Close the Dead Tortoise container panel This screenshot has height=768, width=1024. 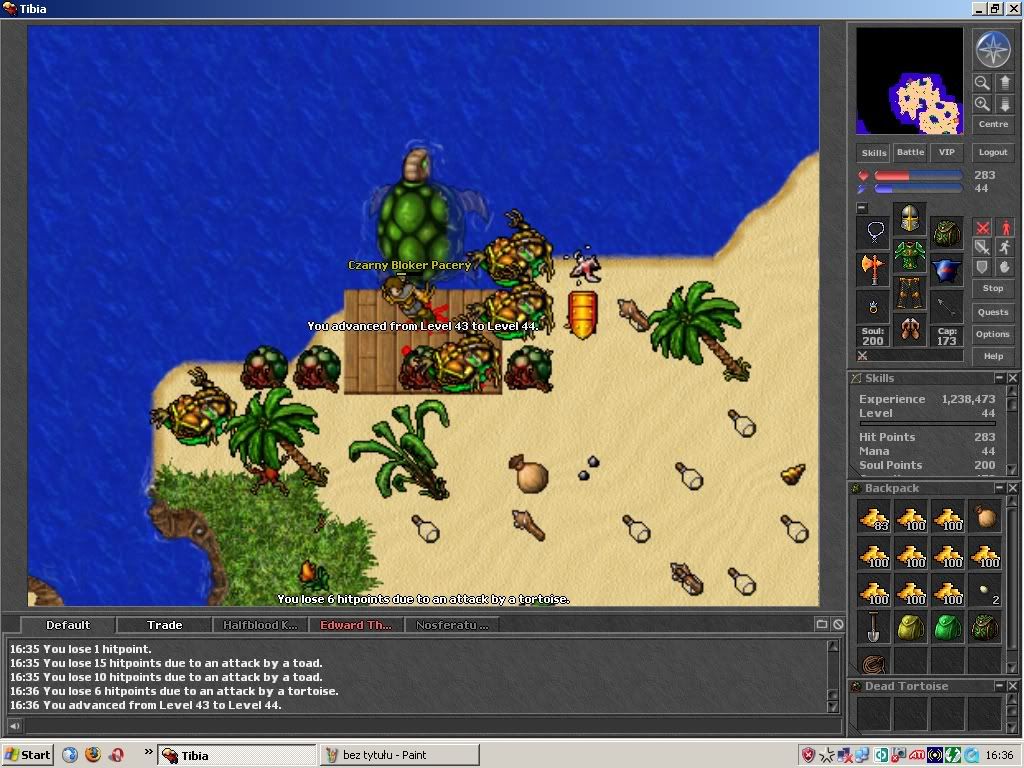[x=1012, y=686]
